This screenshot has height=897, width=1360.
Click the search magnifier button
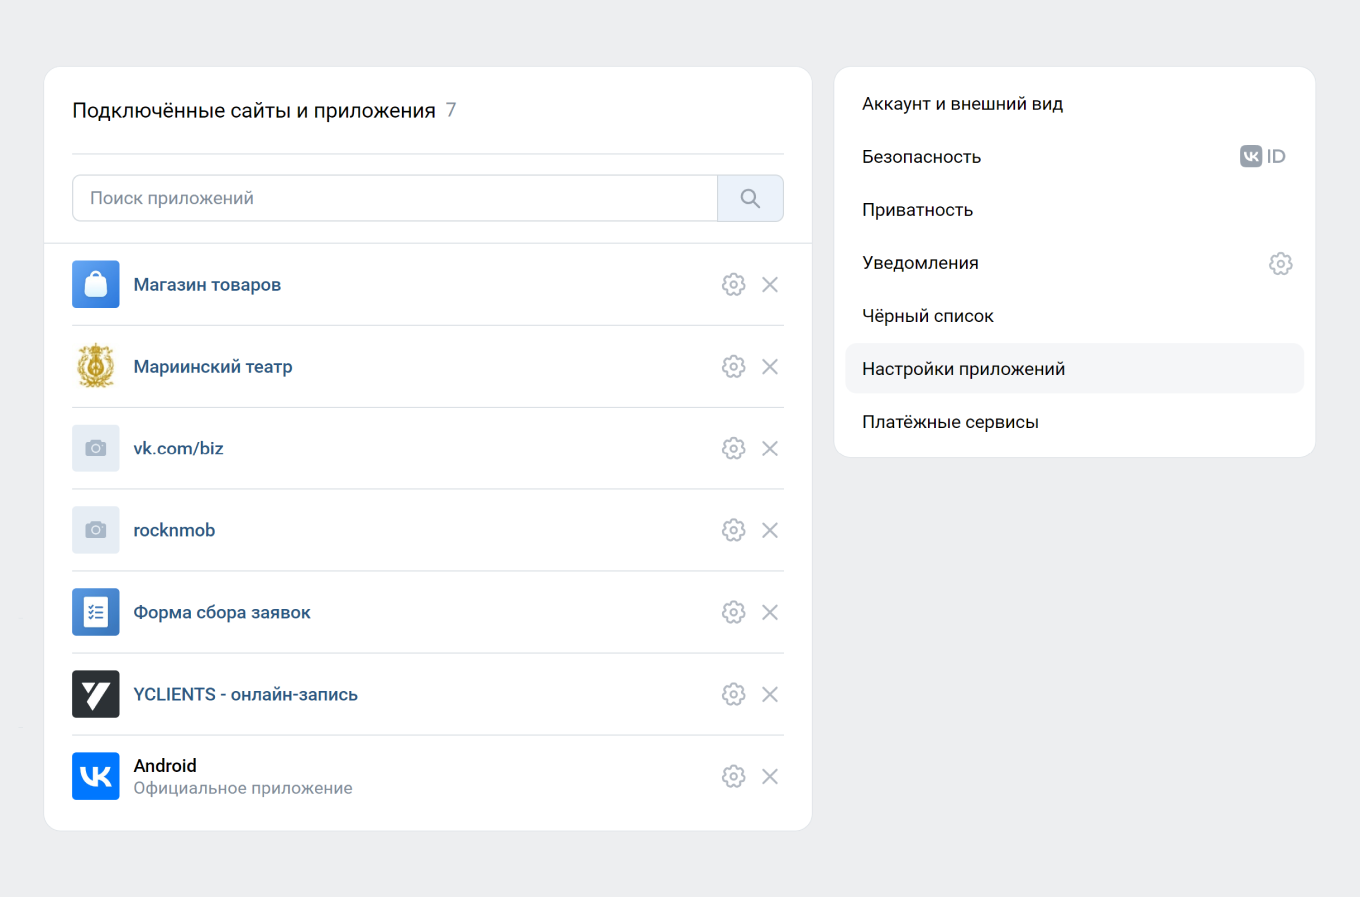[750, 198]
